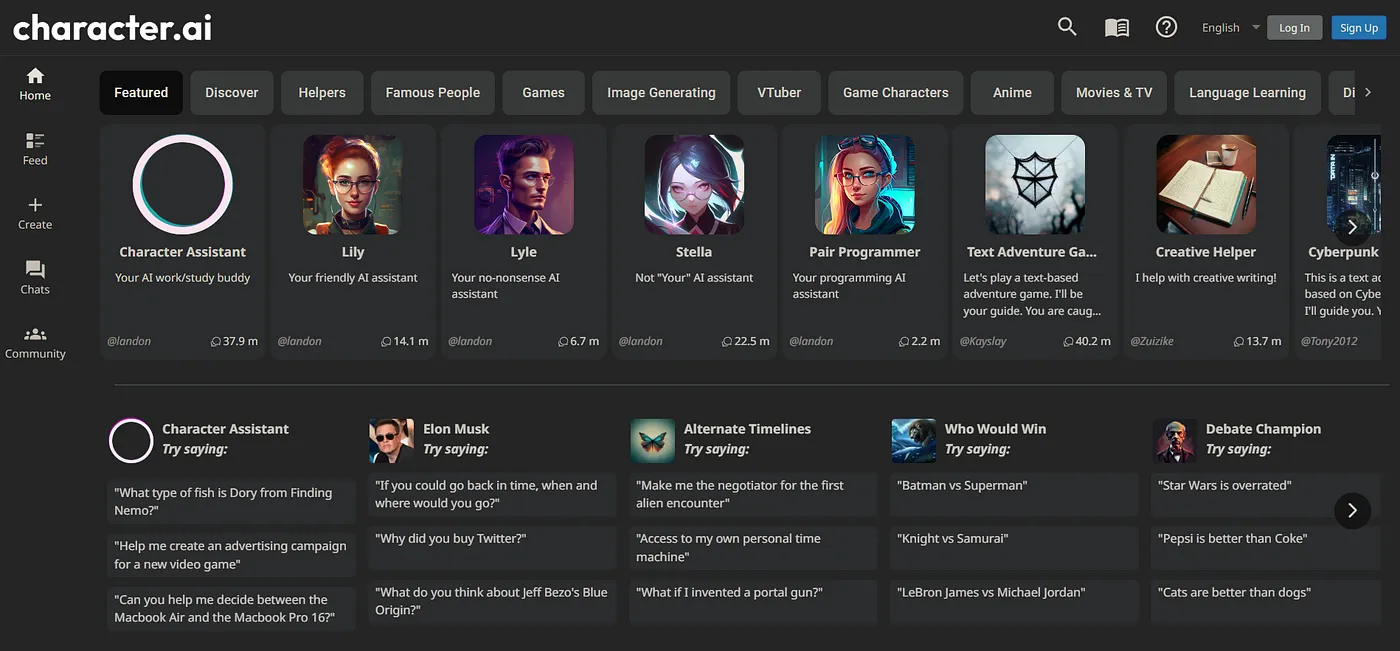The image size is (1400, 651).
Task: Show more featured characters with arrow
Action: (1352, 227)
